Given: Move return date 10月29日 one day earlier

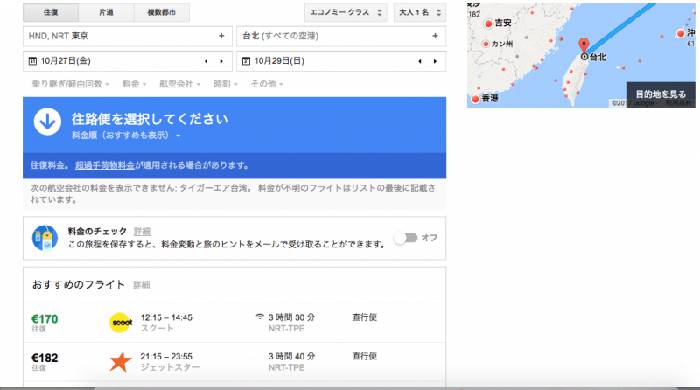Looking at the screenshot, I should (x=420, y=61).
